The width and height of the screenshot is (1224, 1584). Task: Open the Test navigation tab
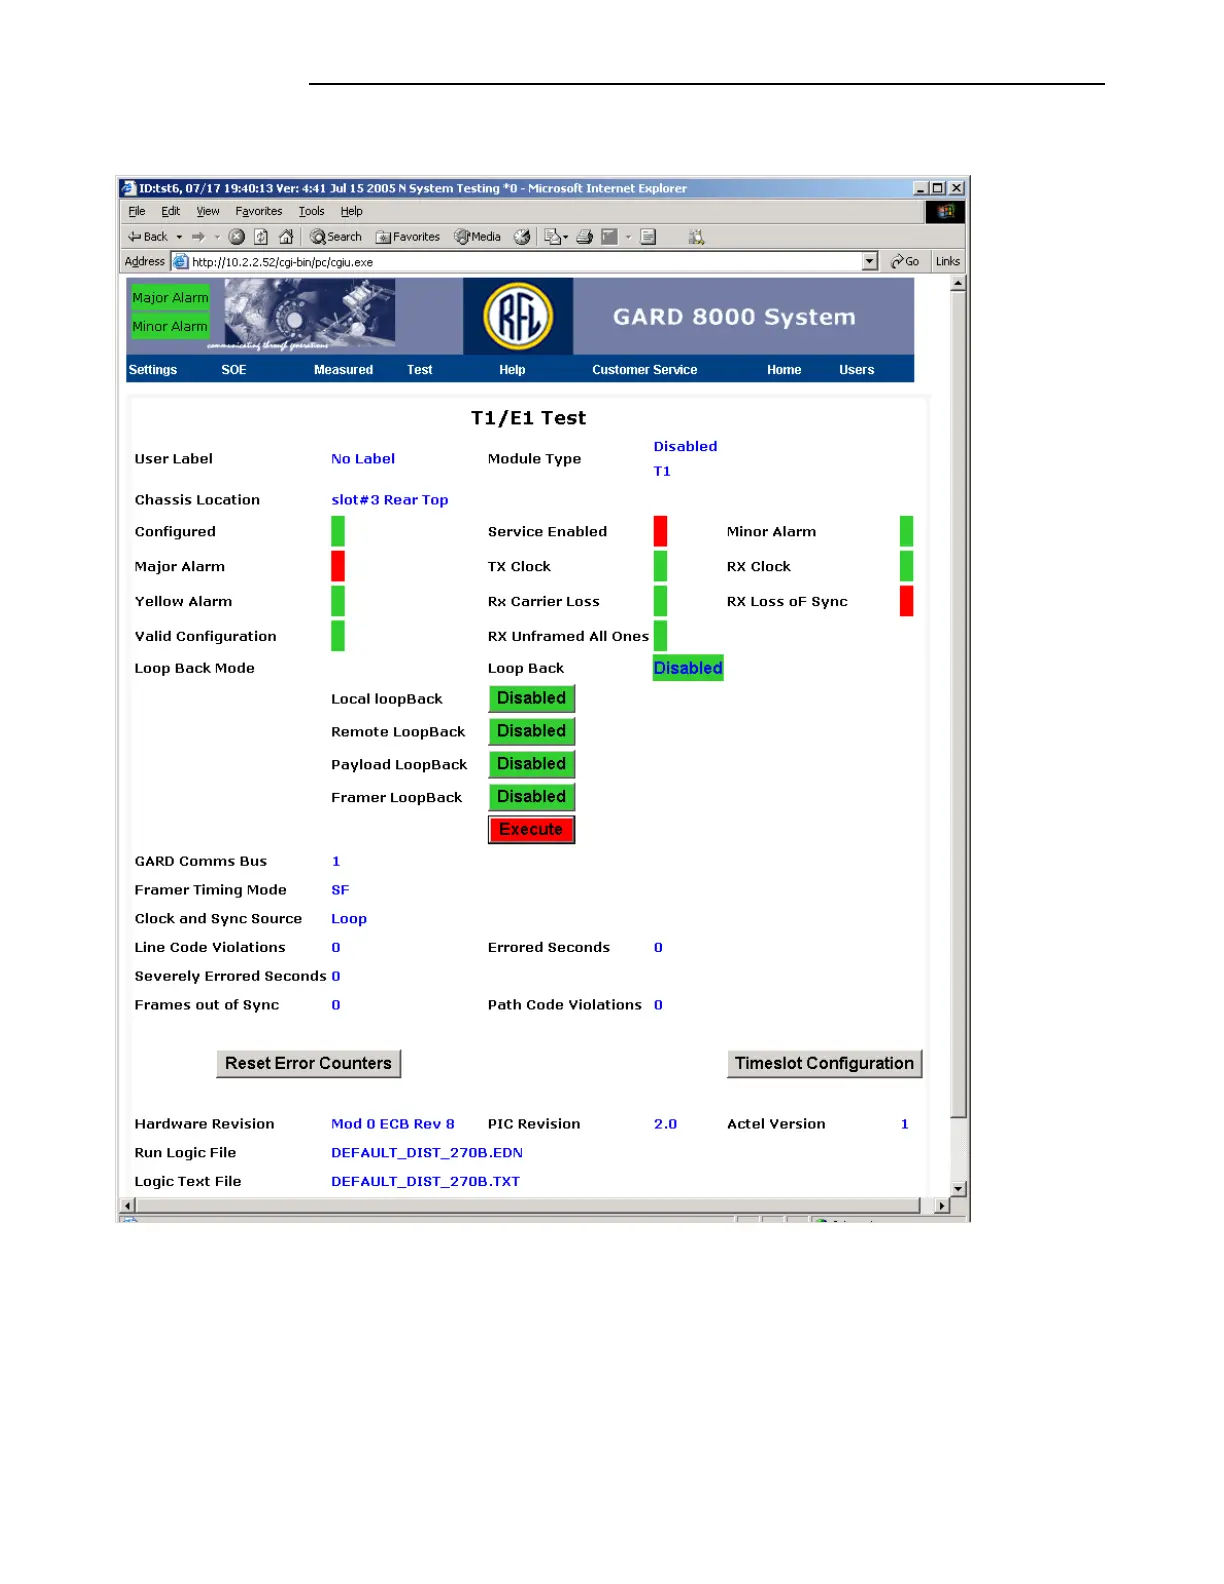coord(420,370)
